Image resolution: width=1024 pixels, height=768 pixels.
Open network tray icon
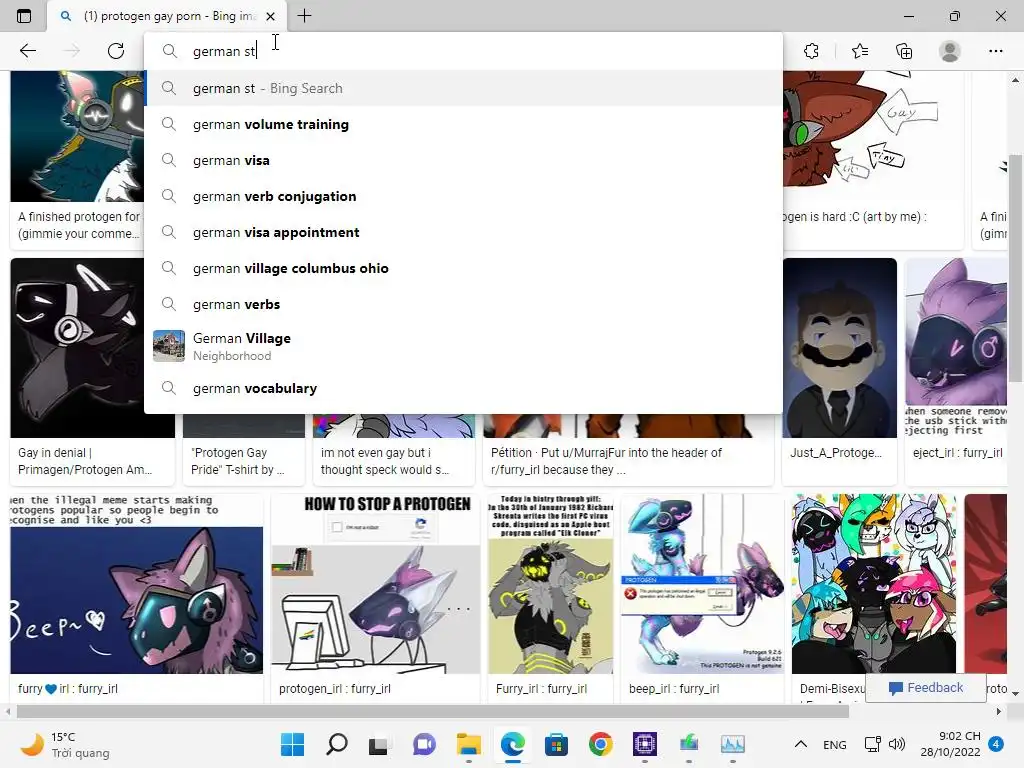click(x=872, y=744)
